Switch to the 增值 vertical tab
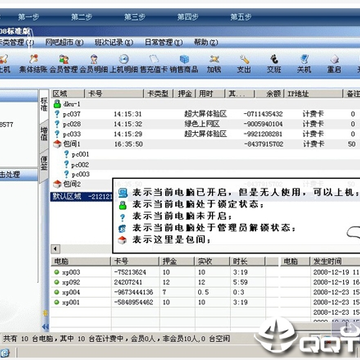Viewport: 360px width, 360px height. pos(44,134)
